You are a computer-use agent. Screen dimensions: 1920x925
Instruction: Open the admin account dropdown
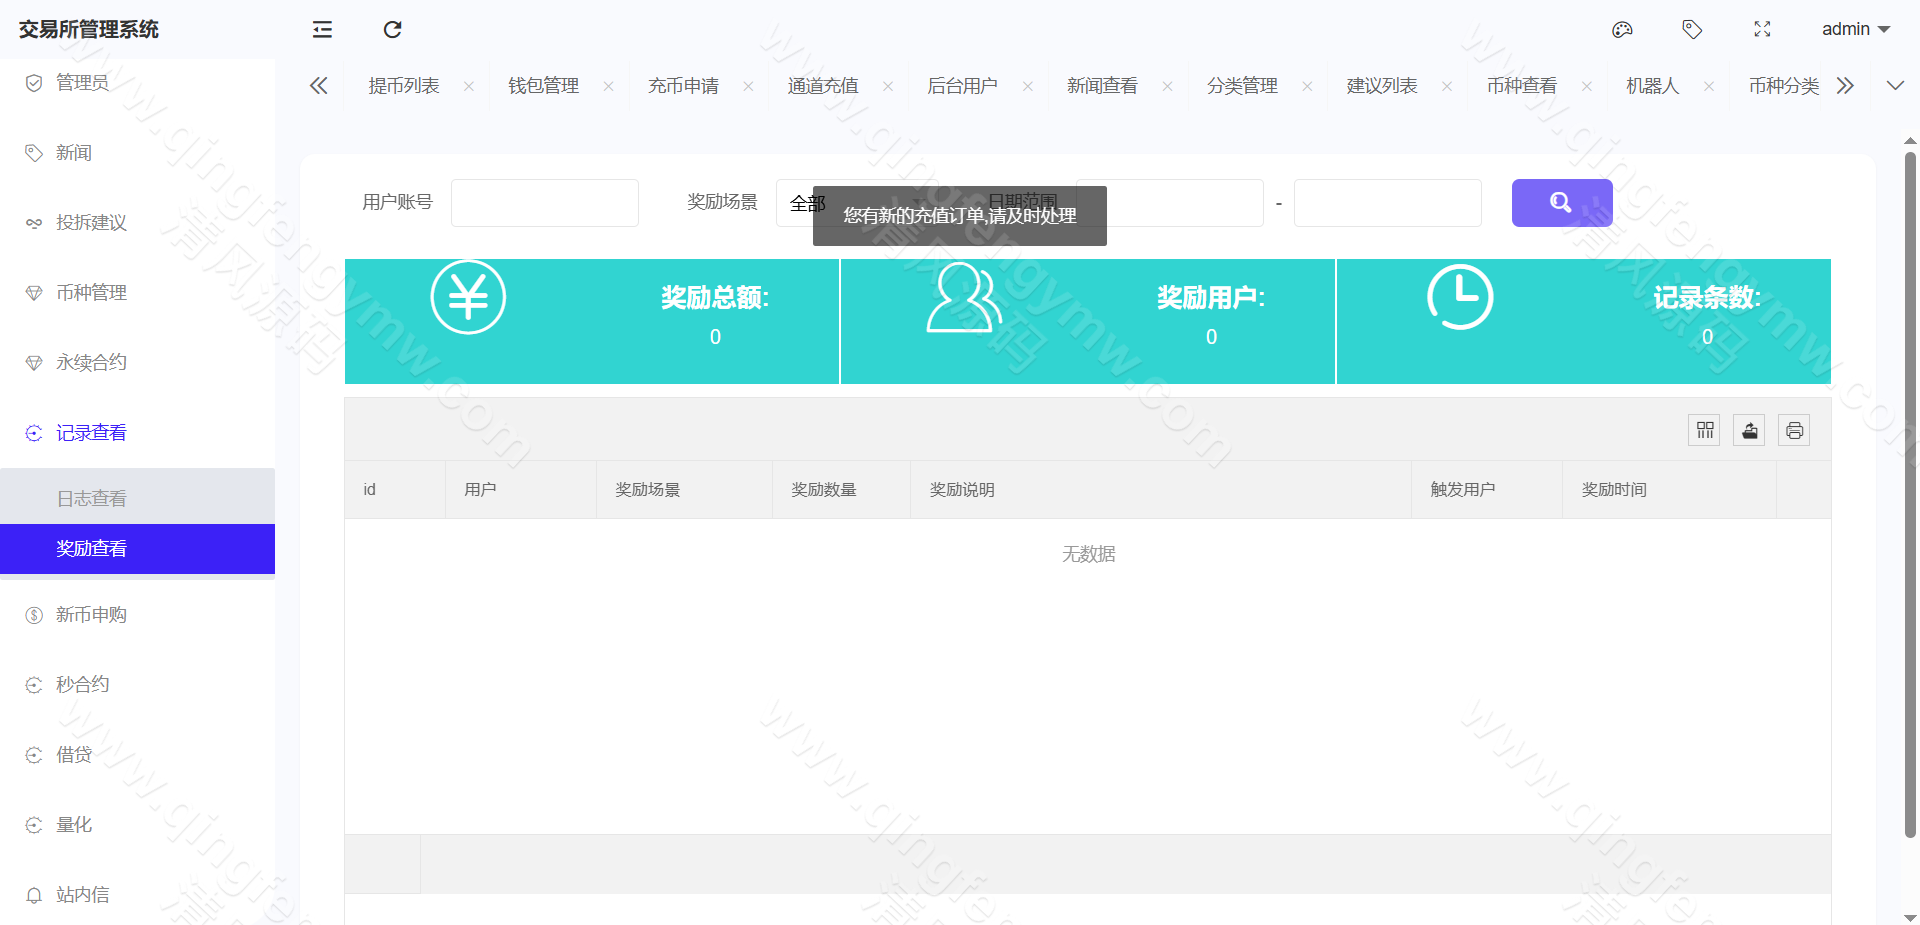(1855, 29)
